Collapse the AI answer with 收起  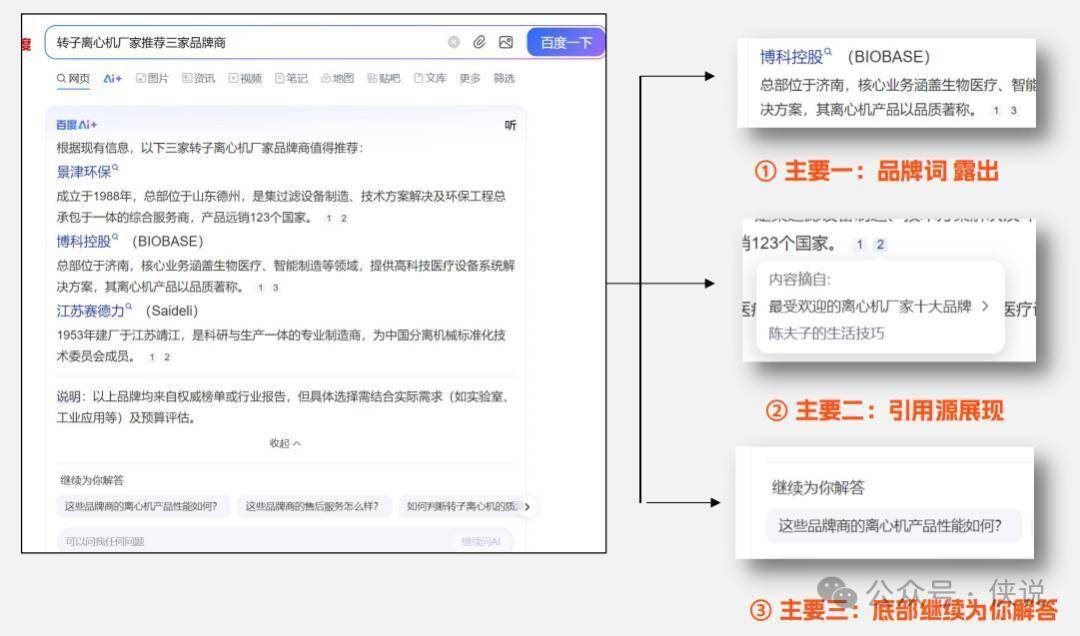(x=284, y=443)
